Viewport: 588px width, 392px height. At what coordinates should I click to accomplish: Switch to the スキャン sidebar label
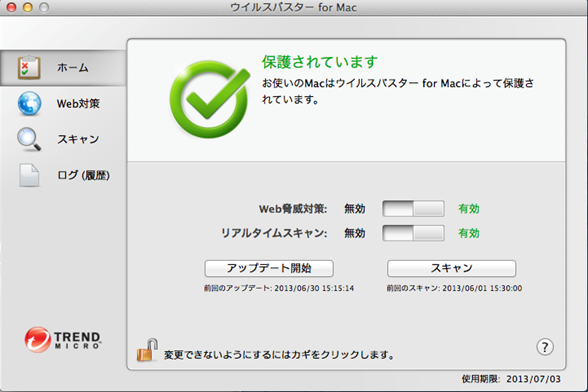78,139
